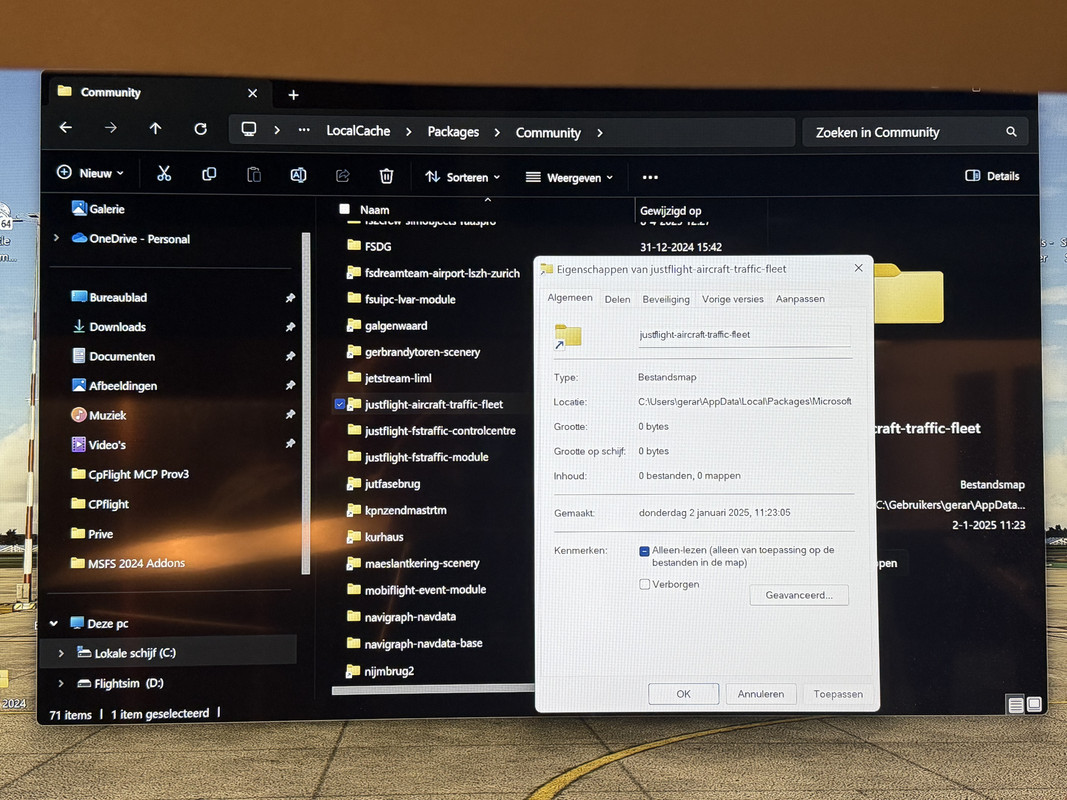
Task: Click the Delete trash can icon
Action: [387, 176]
